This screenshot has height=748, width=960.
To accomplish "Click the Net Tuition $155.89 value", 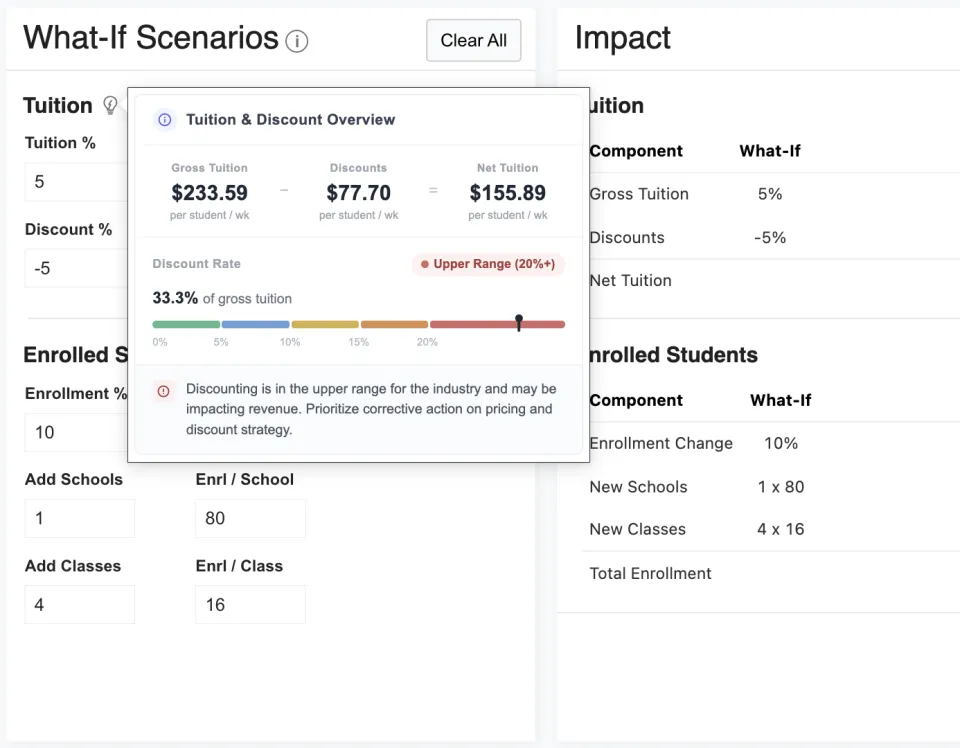I will point(508,192).
